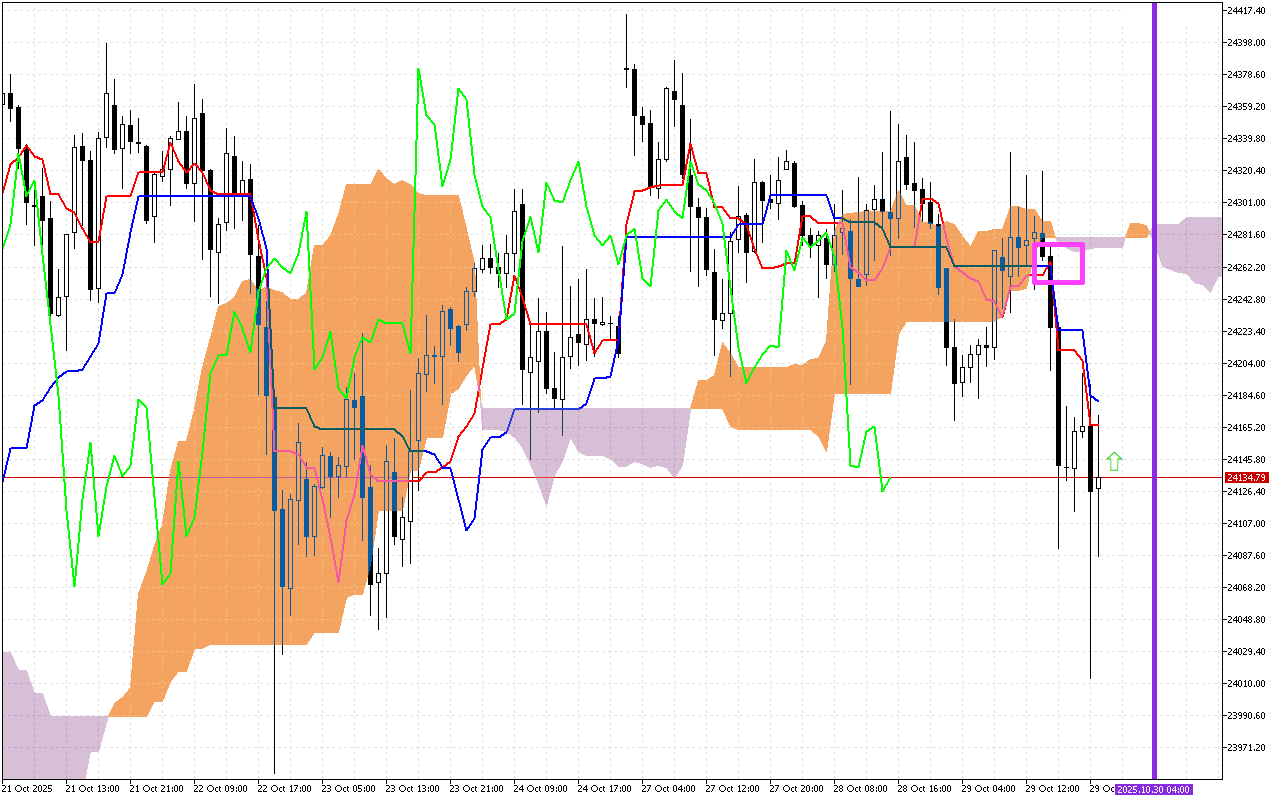Click the 24204.00 price axis label

coord(1245,363)
